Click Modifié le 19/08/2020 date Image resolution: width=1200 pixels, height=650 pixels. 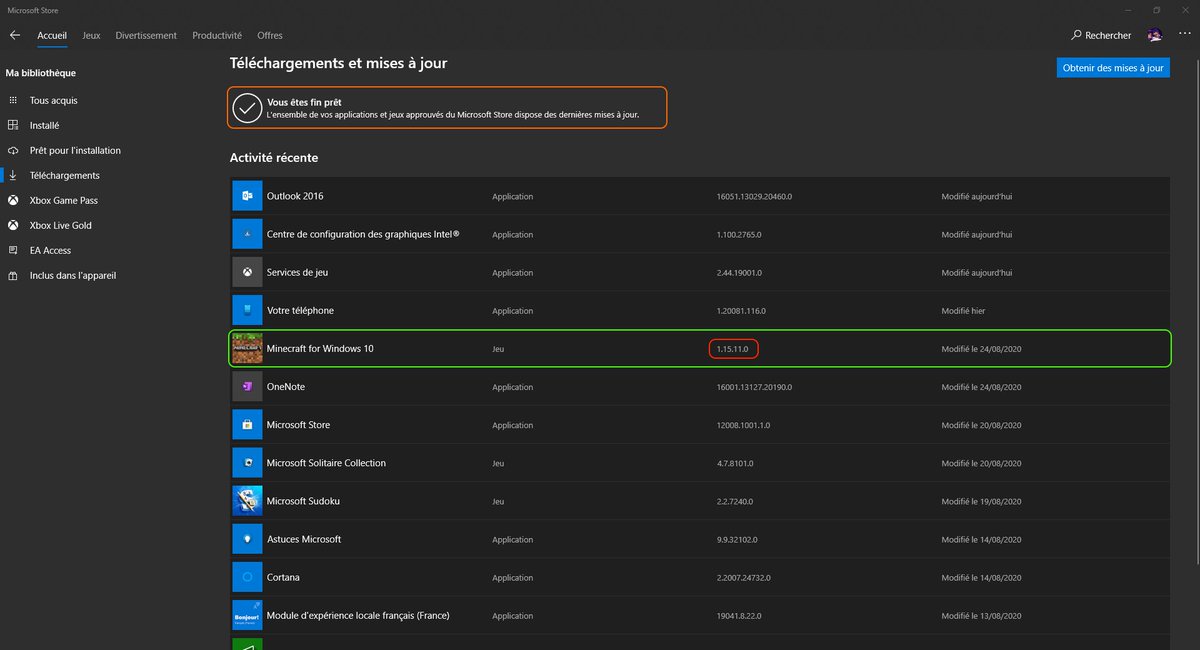(x=981, y=501)
